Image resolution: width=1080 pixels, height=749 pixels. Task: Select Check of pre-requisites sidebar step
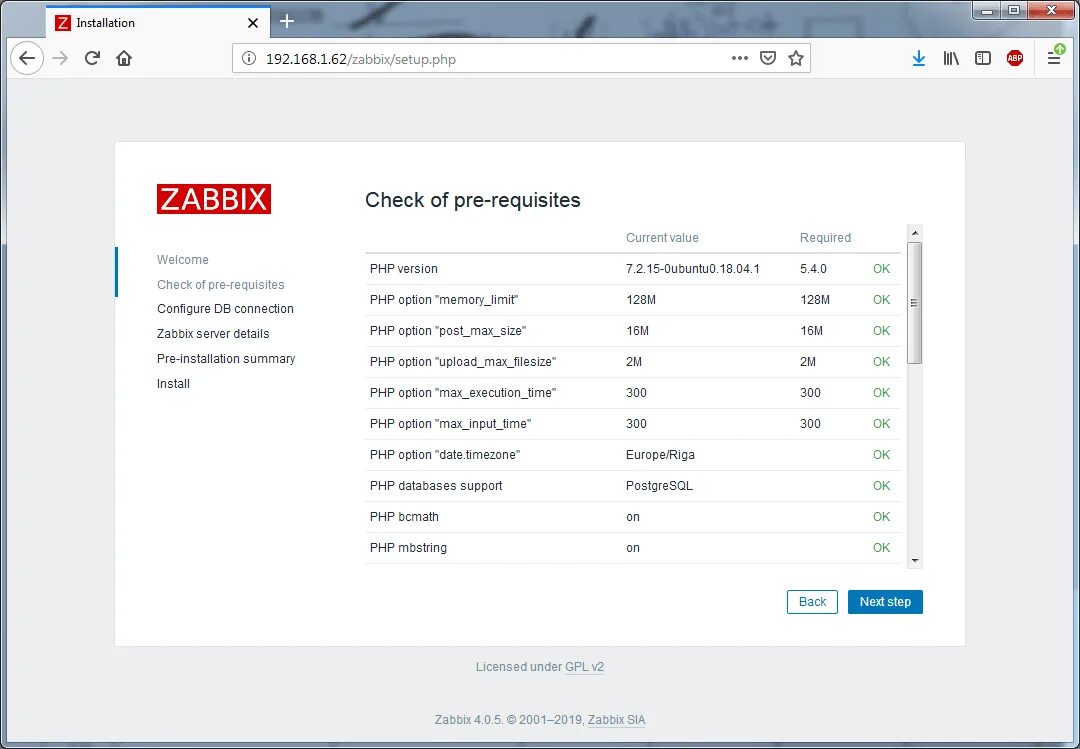pos(220,285)
